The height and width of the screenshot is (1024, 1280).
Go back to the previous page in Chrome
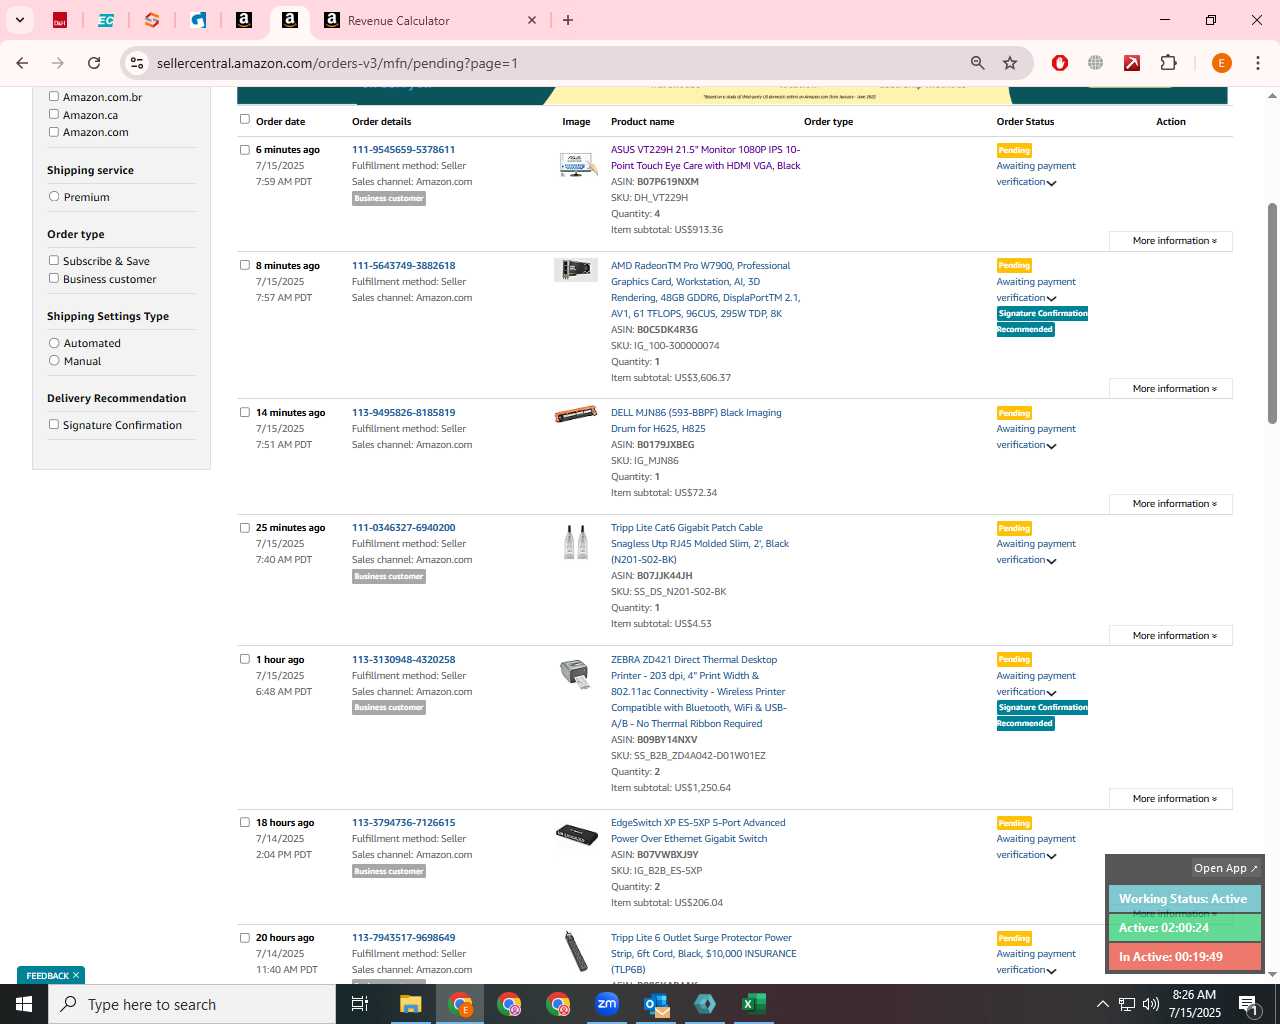pos(22,63)
